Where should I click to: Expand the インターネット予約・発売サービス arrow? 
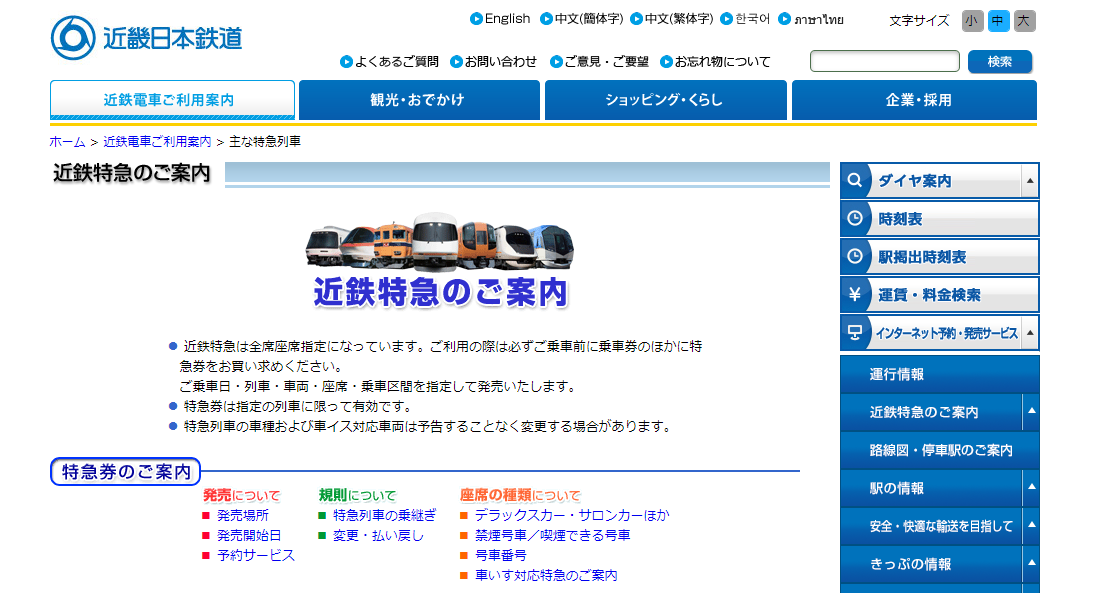click(1030, 333)
